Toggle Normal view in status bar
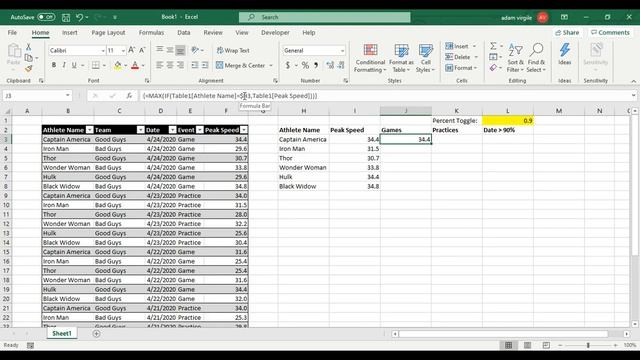 pos(508,345)
